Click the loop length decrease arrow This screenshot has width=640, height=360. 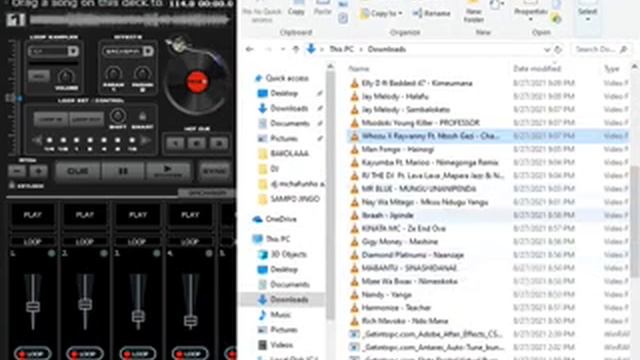pyautogui.click(x=37, y=140)
